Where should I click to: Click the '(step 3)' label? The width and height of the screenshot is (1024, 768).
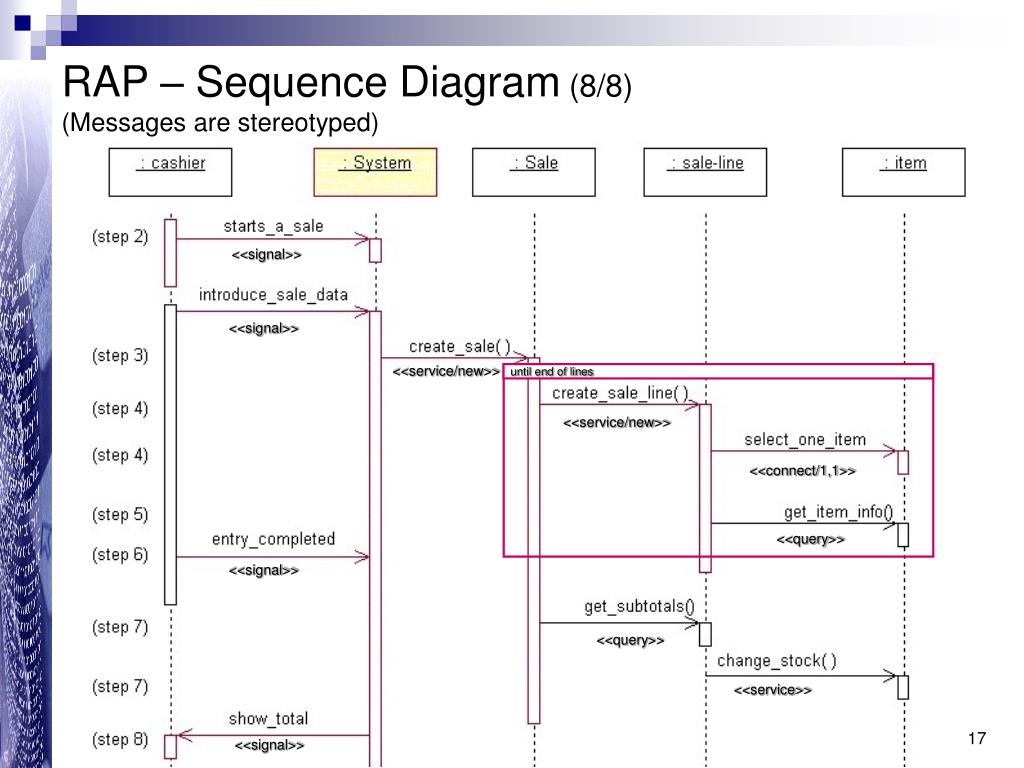pos(120,355)
